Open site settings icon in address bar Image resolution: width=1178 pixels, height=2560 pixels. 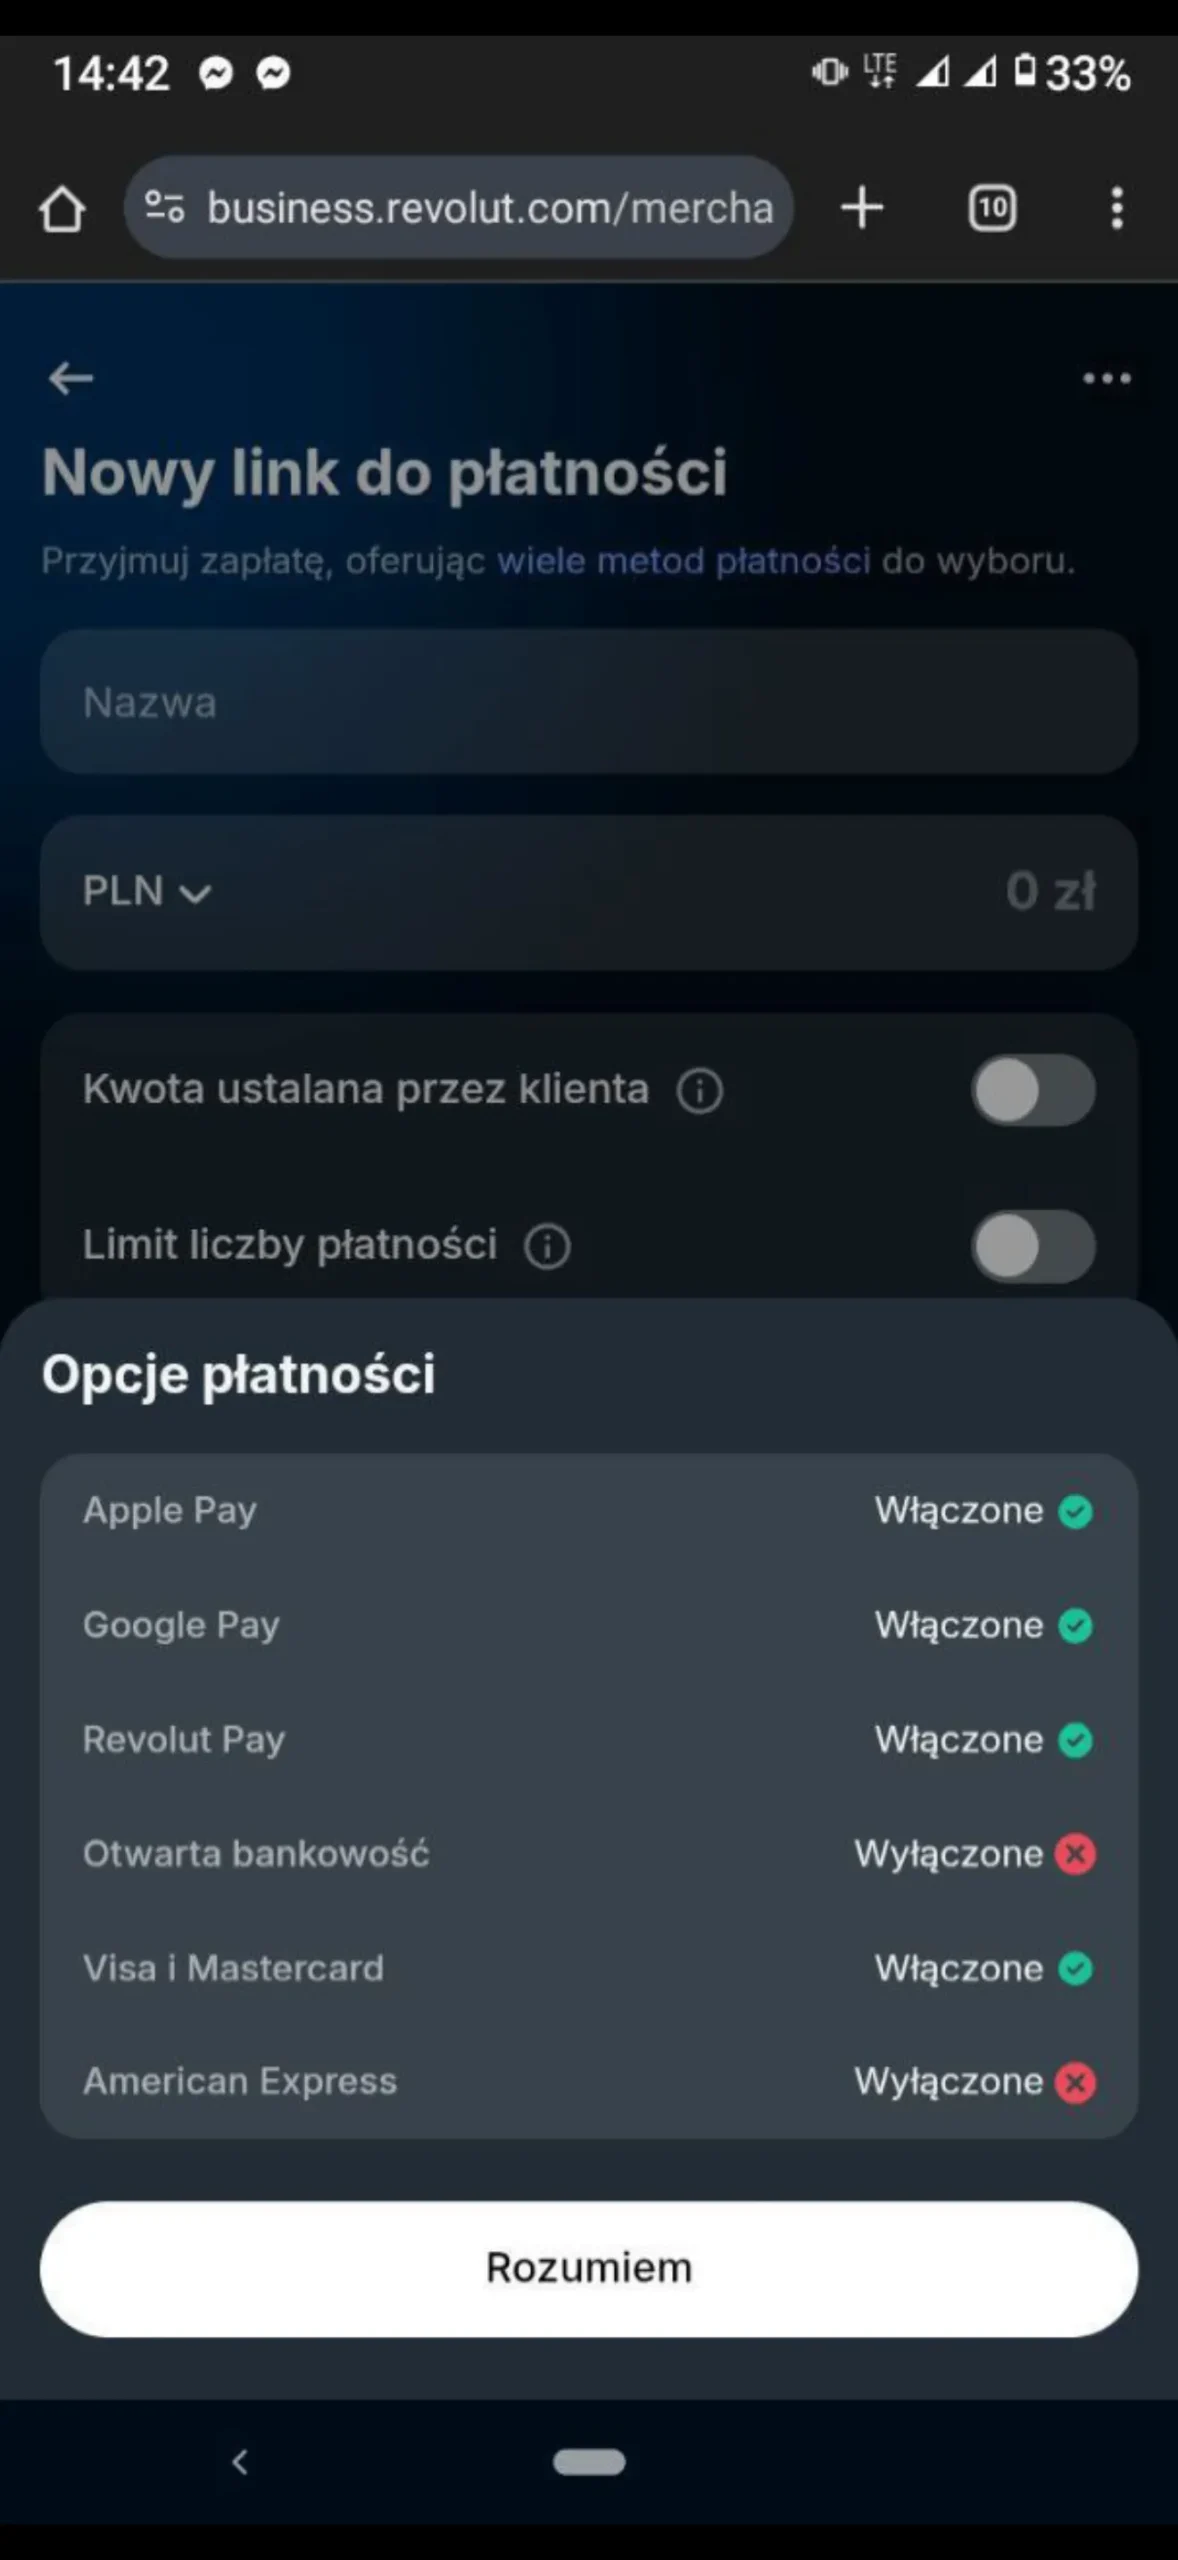coord(164,208)
